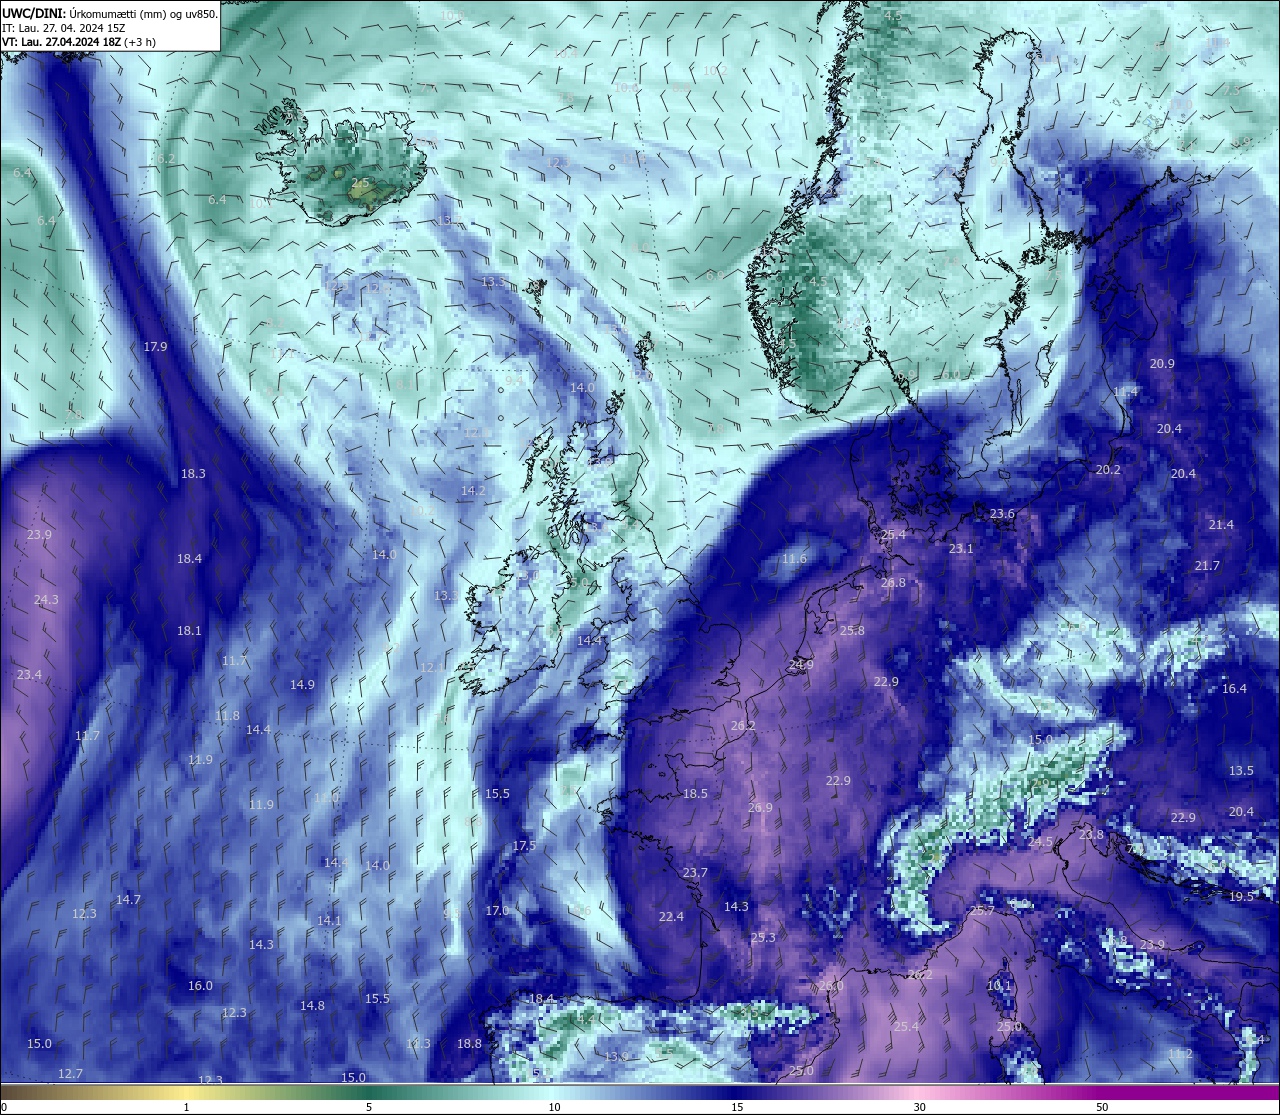Click the 23.1 value near the Baltic coast
Image resolution: width=1280 pixels, height=1115 pixels.
961,549
